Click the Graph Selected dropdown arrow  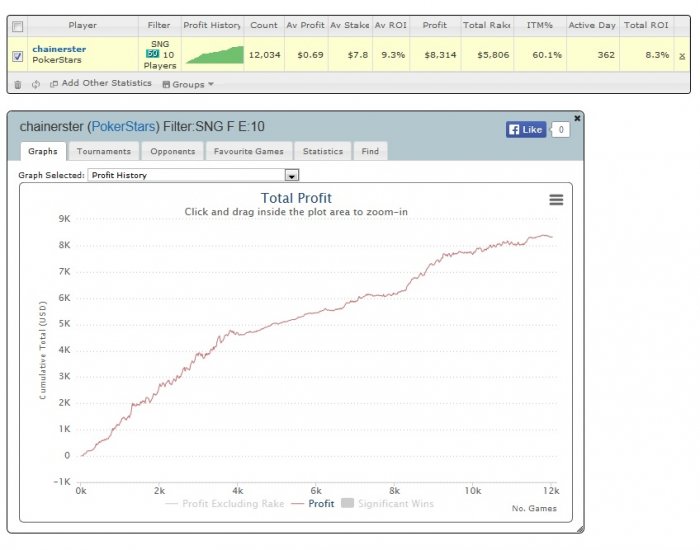292,175
